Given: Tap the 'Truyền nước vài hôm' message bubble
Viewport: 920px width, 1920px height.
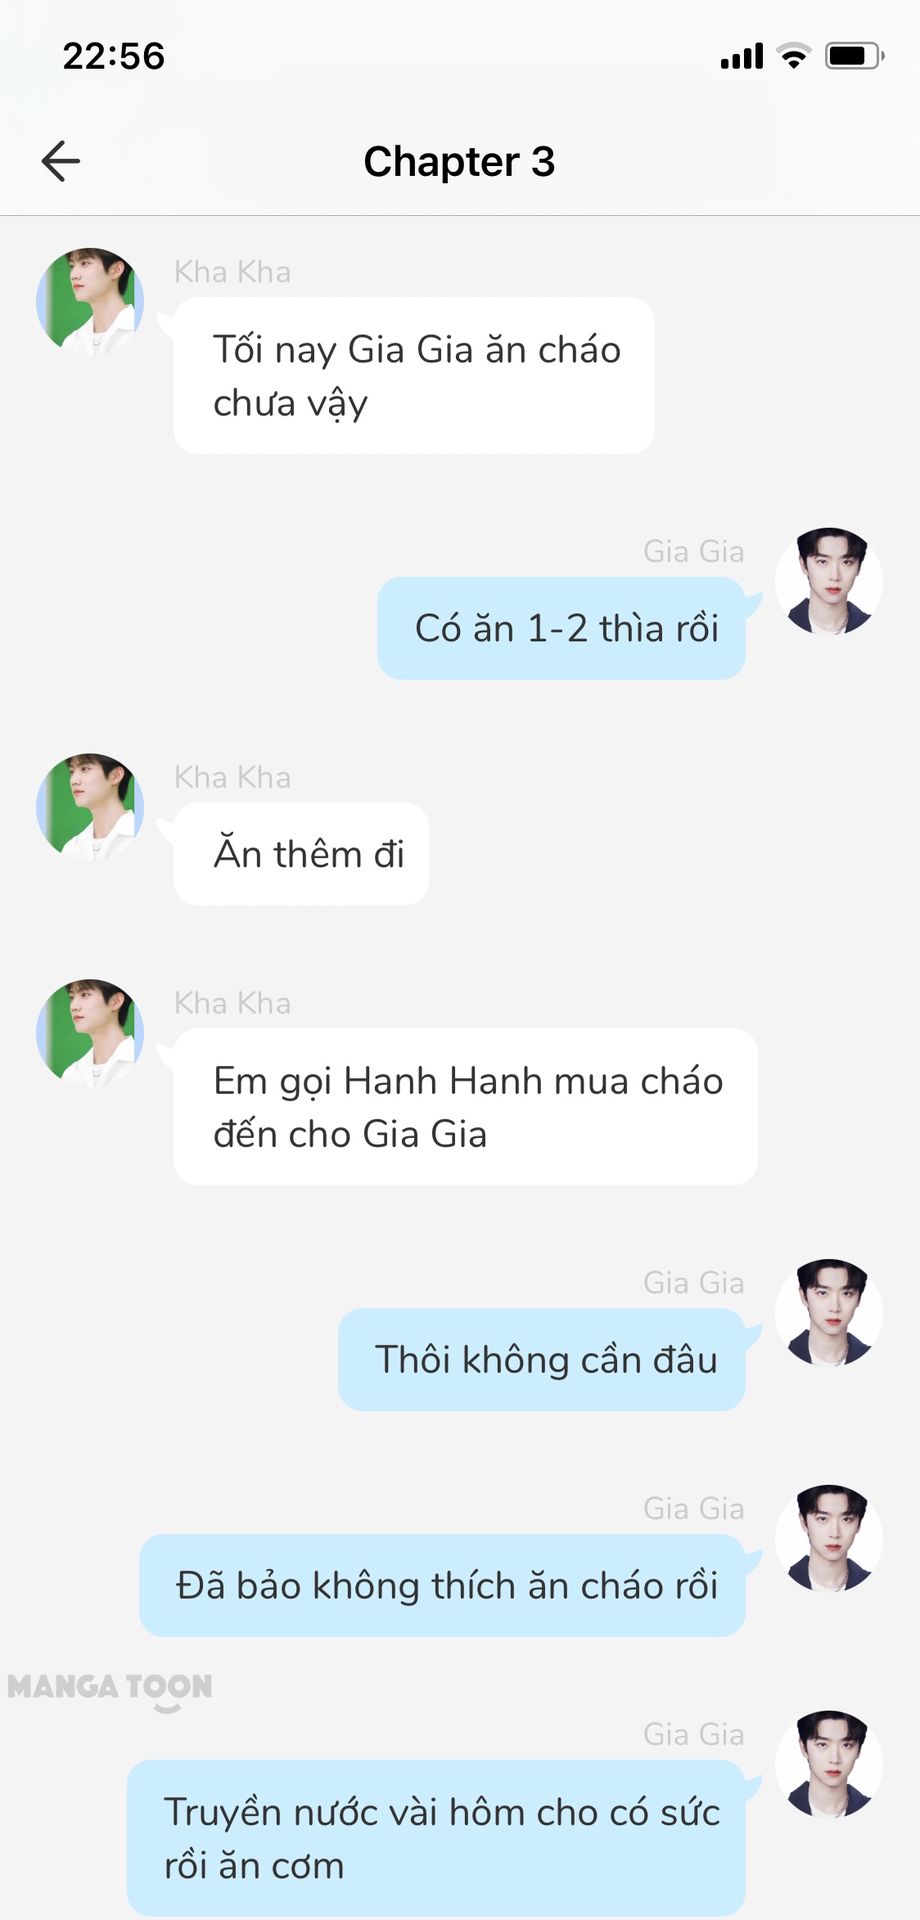Looking at the screenshot, I should [436, 1838].
